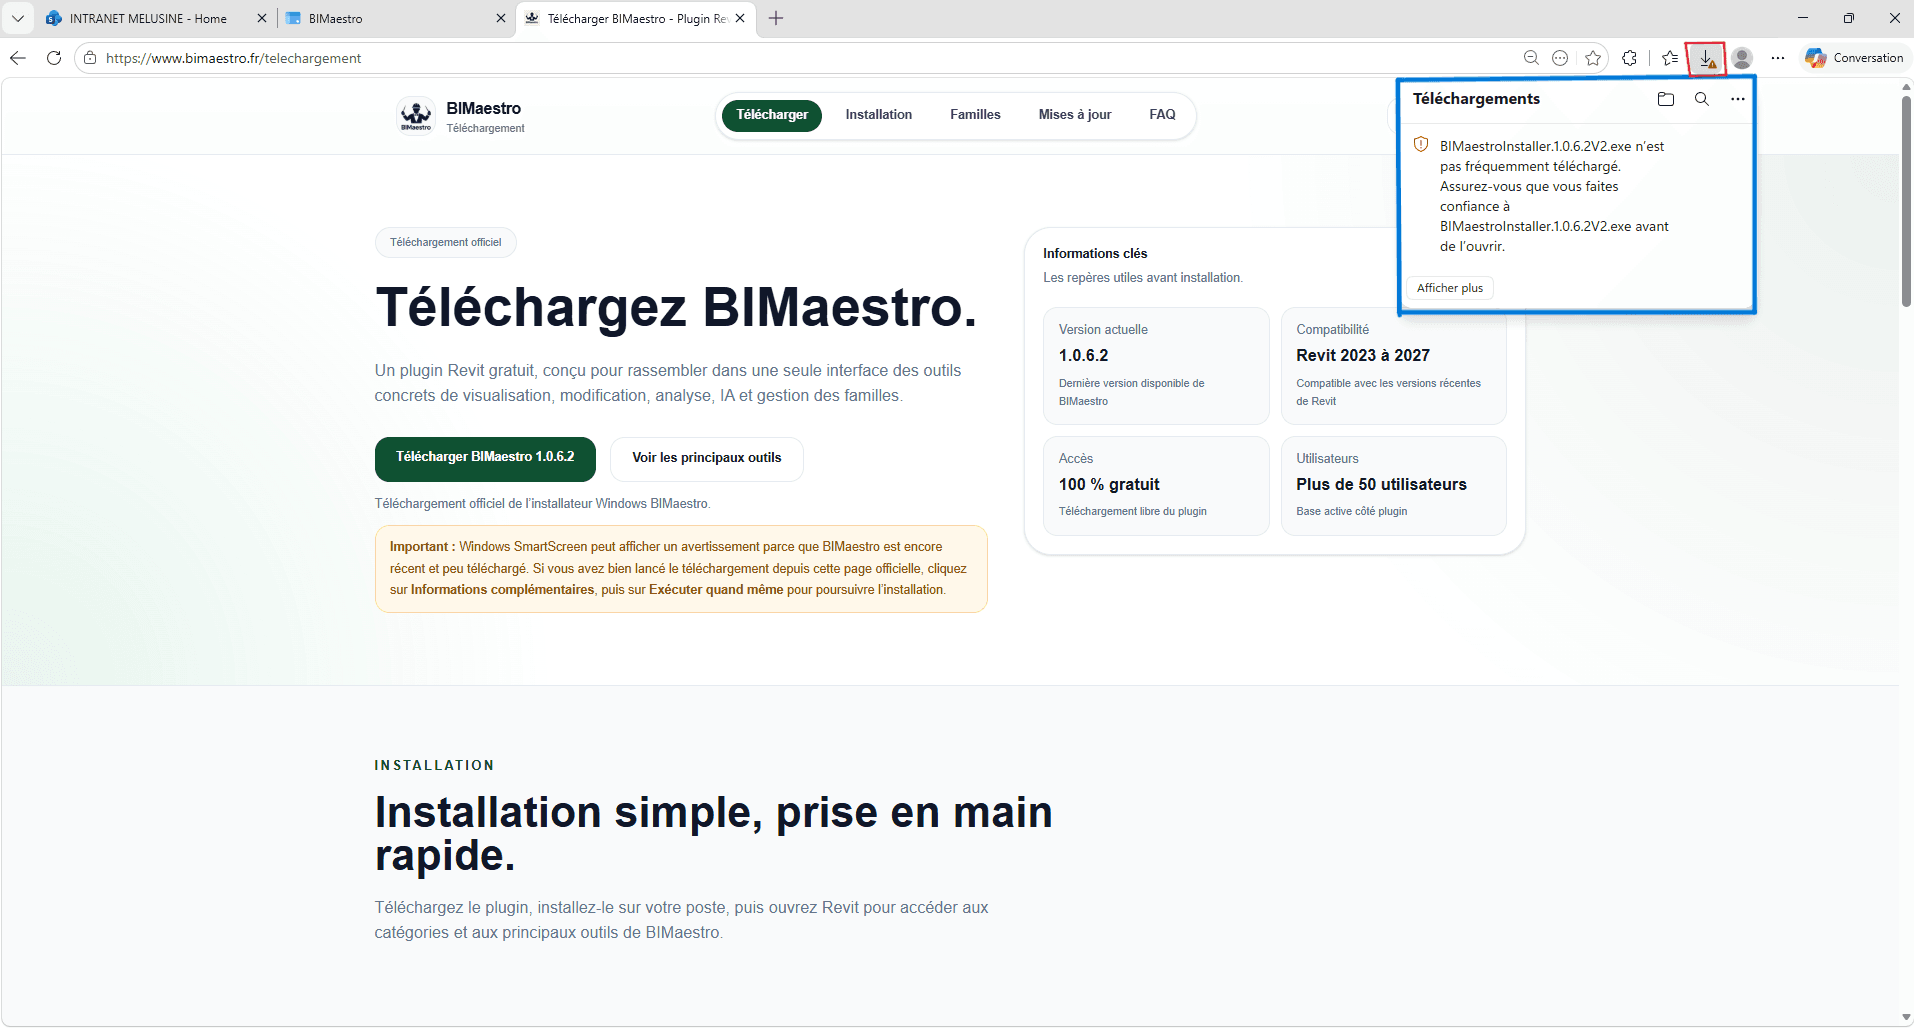Open the tab search chevron
This screenshot has width=1914, height=1029.
pos(18,18)
